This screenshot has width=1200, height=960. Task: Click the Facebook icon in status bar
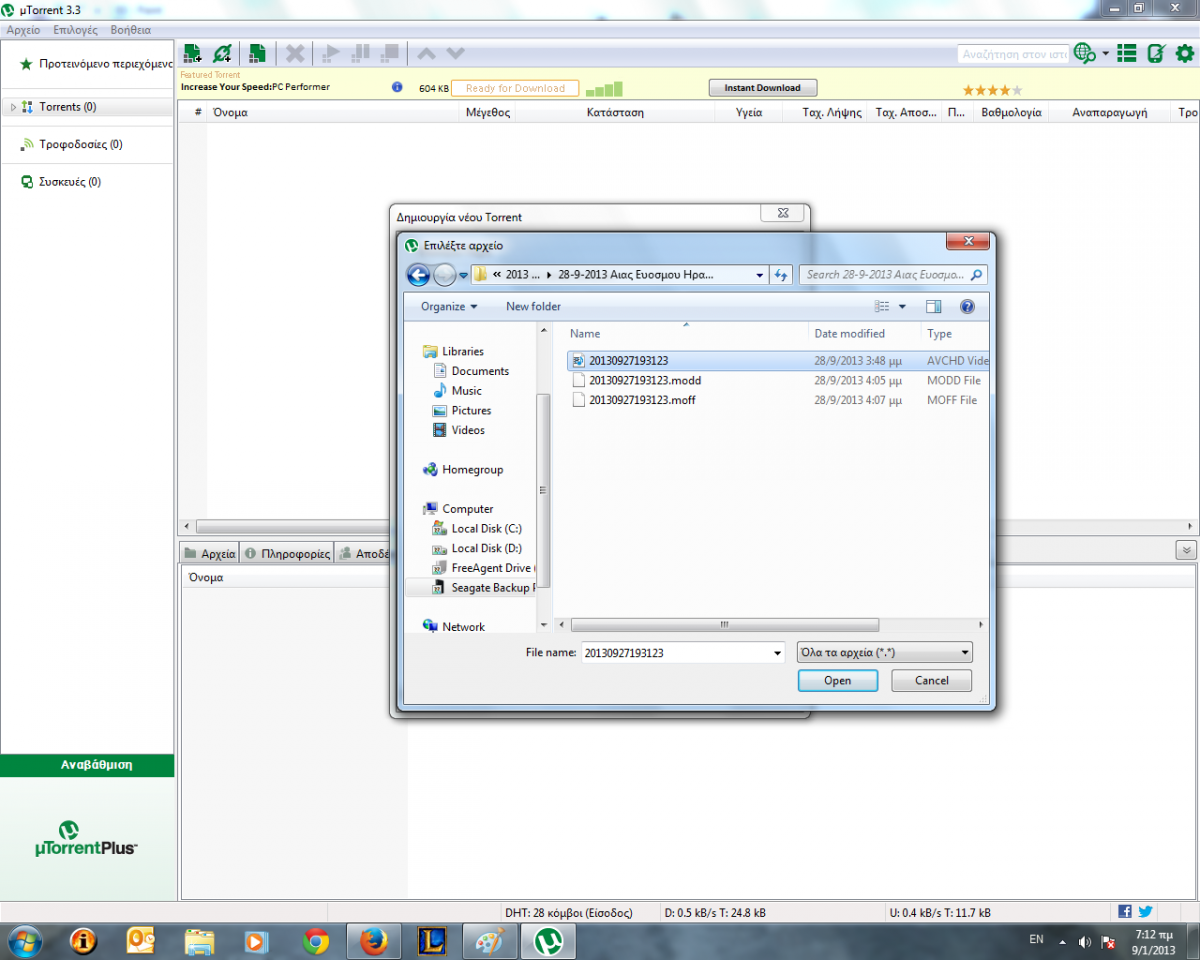tap(1125, 912)
